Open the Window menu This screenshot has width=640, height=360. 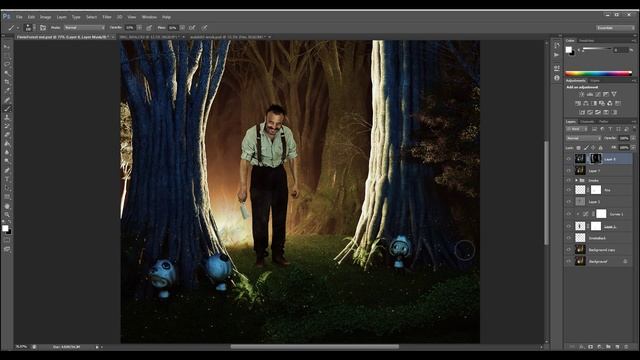[149, 17]
